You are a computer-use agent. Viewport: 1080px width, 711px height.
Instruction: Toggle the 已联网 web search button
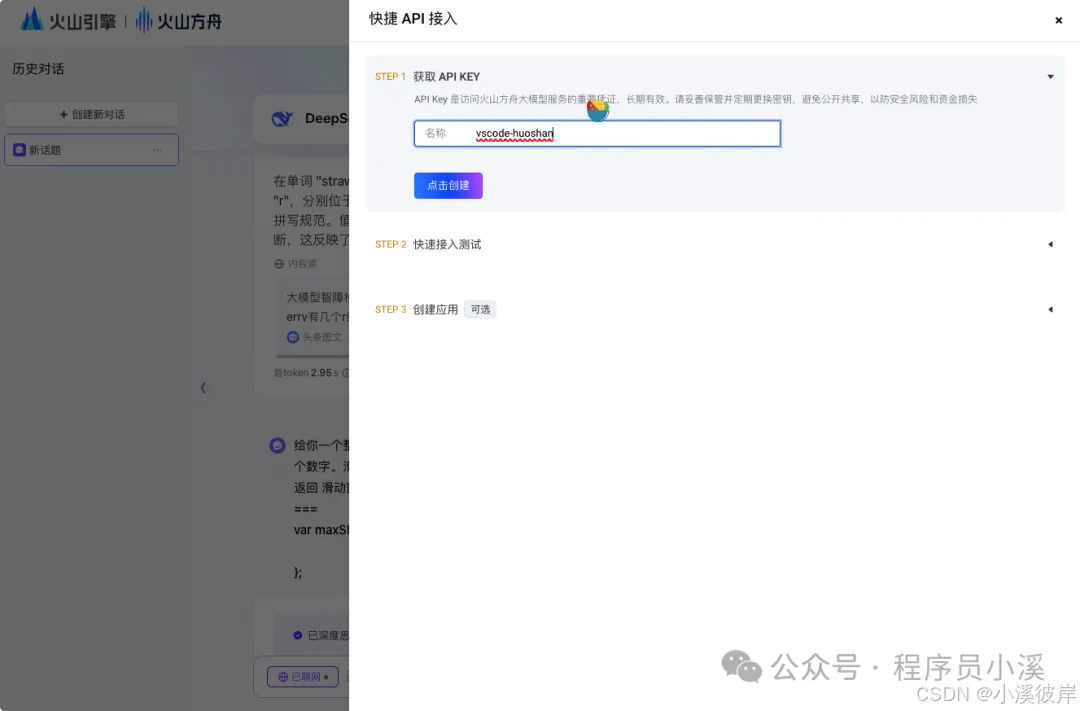tap(302, 677)
